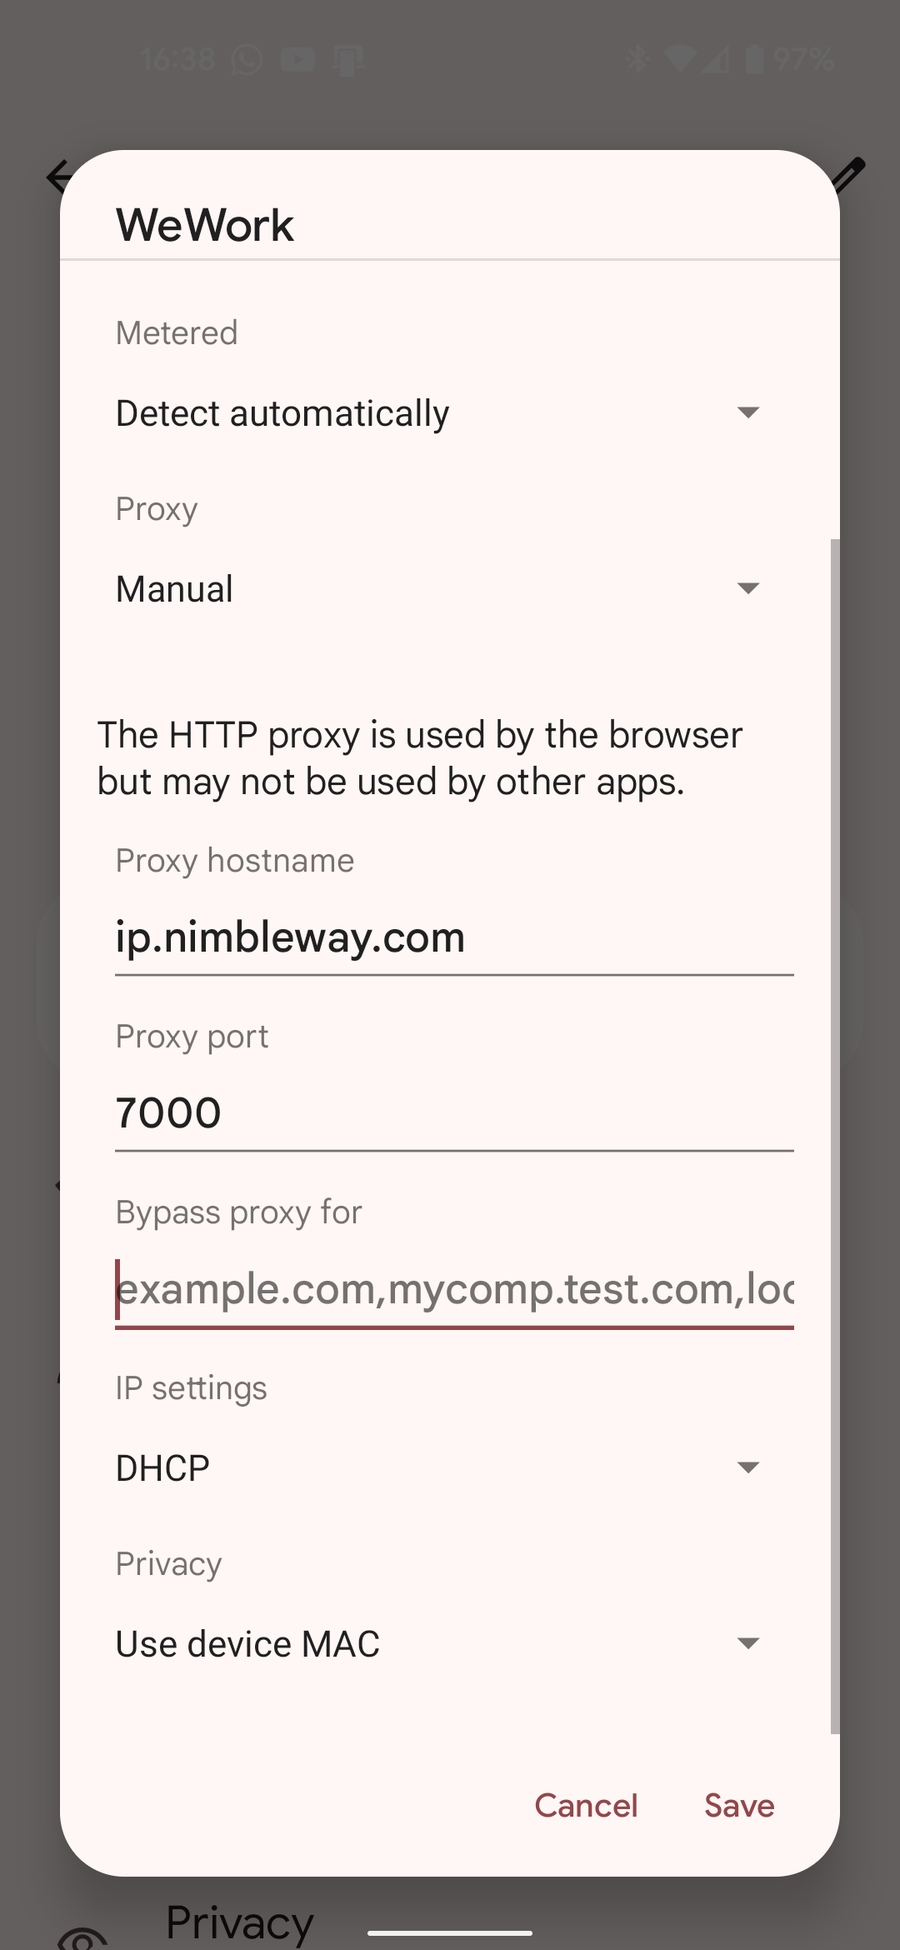Expand the Proxy Manual dropdown arrow
The width and height of the screenshot is (900, 1950).
(748, 588)
